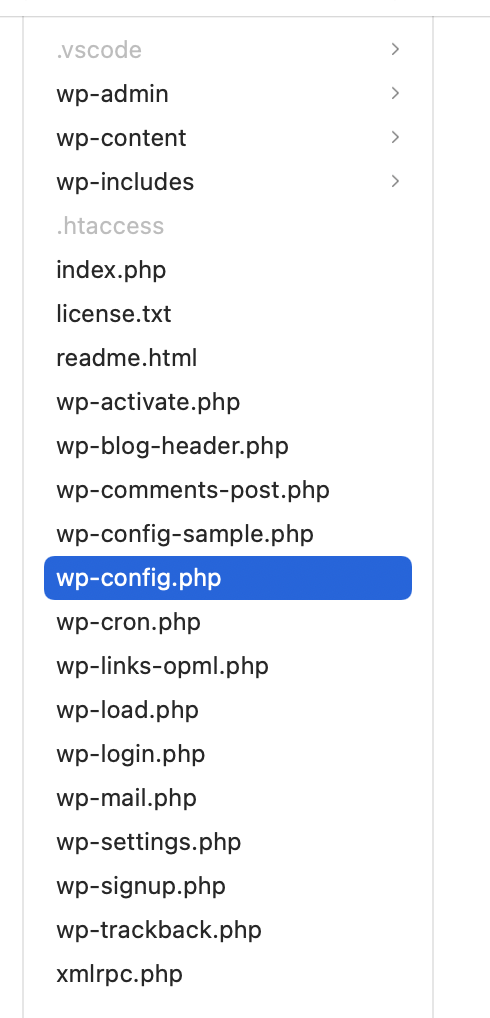The width and height of the screenshot is (490, 1018).
Task: Expand the wp-admin folder chevron
Action: [395, 93]
